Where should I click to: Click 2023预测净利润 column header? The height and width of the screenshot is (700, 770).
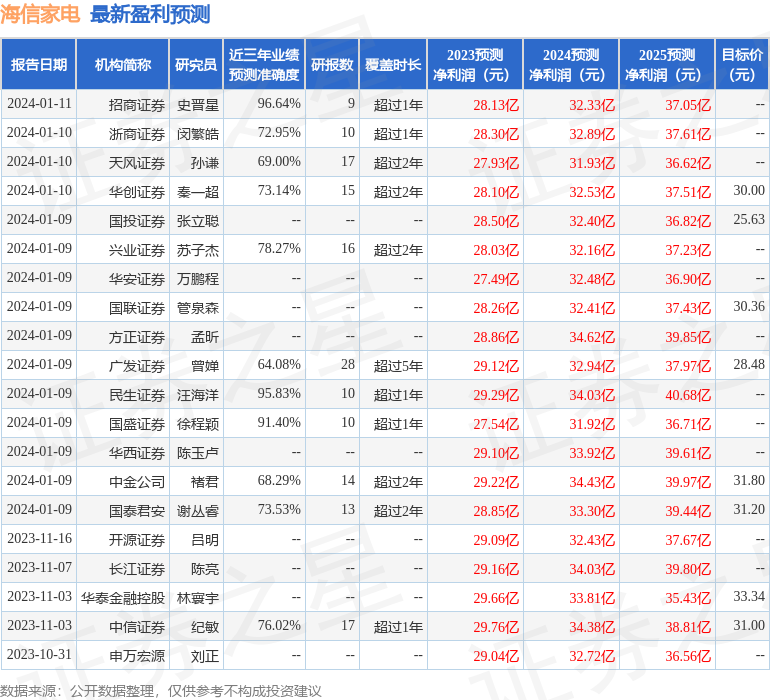pyautogui.click(x=475, y=65)
